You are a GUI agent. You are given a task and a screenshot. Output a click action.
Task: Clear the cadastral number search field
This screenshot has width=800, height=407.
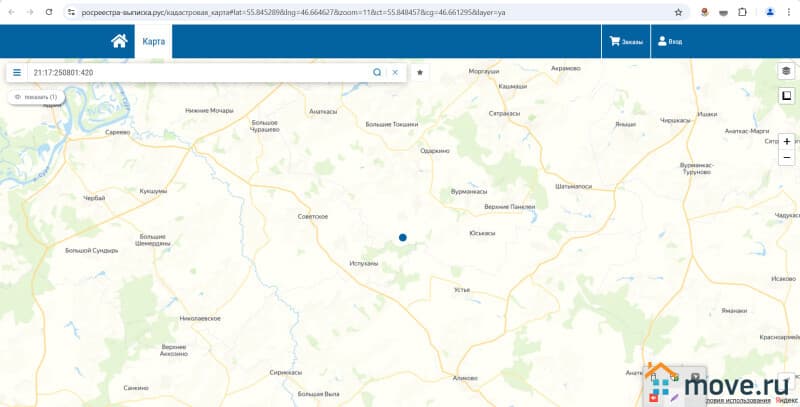(395, 73)
